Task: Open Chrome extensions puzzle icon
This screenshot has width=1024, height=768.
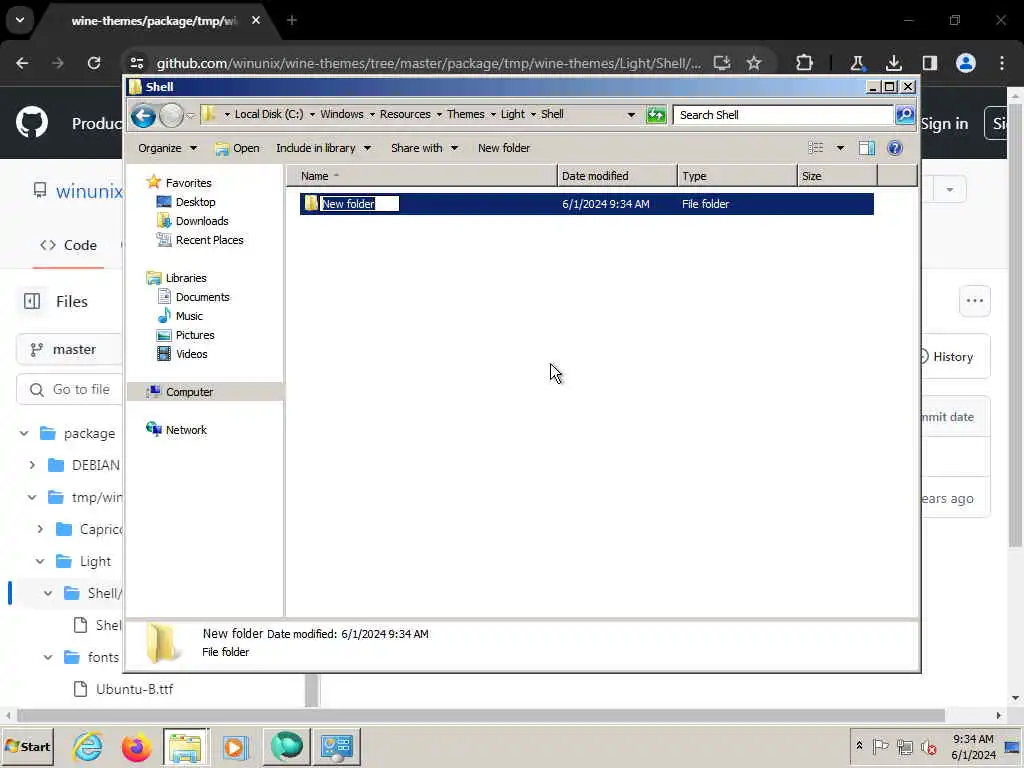Action: click(805, 63)
